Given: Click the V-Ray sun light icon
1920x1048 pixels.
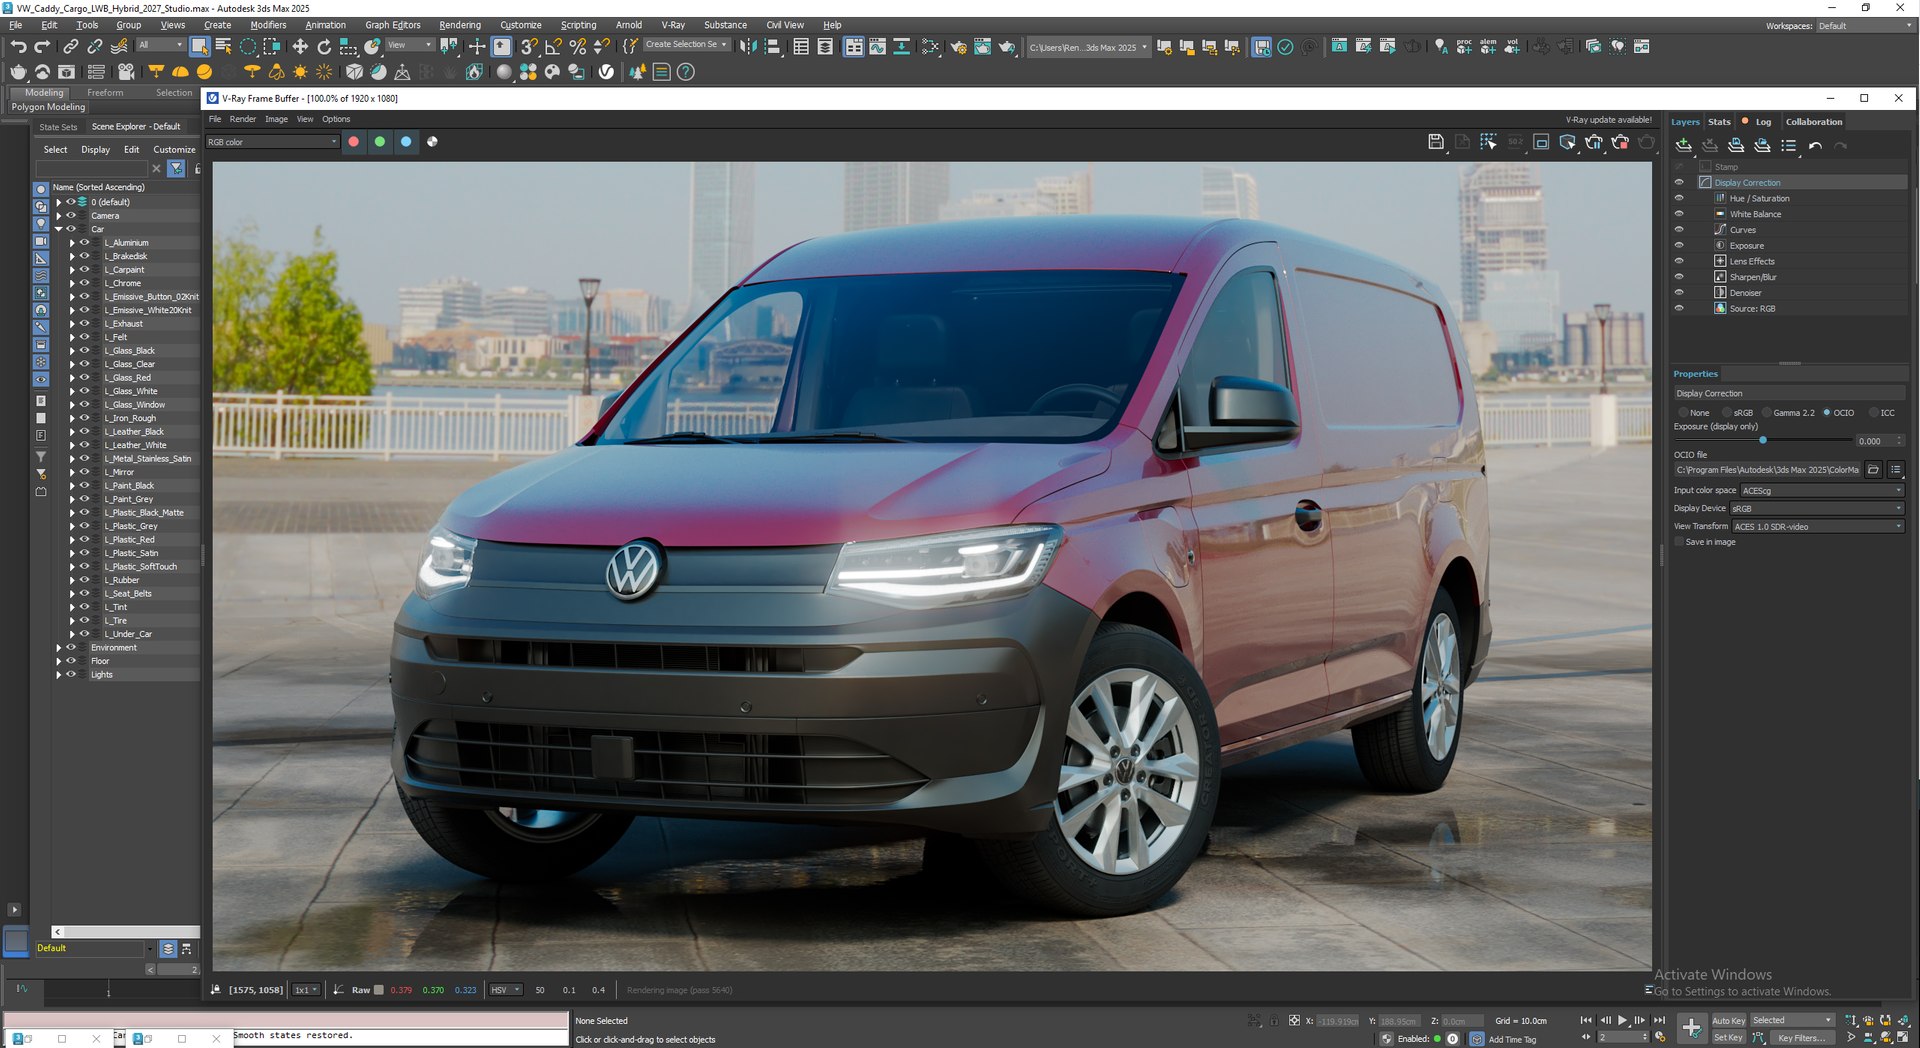Looking at the screenshot, I should click(x=301, y=72).
